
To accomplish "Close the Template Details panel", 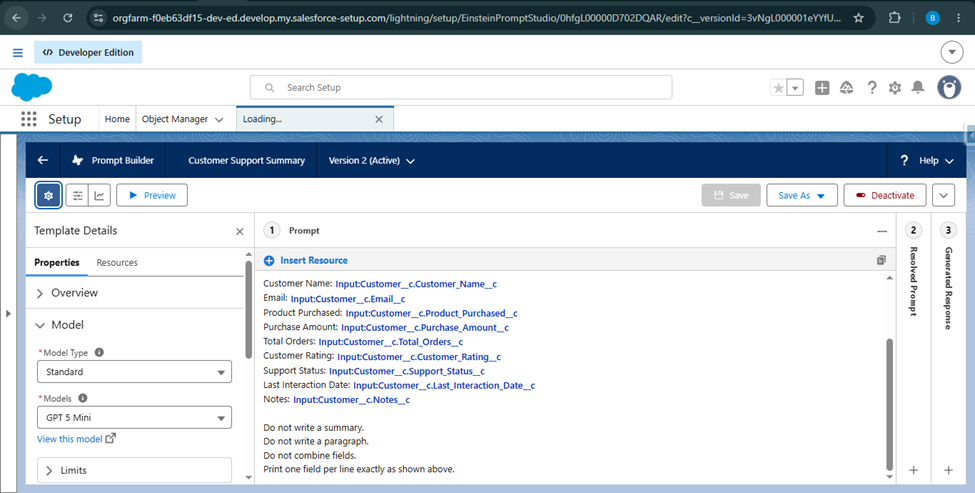I will [239, 231].
